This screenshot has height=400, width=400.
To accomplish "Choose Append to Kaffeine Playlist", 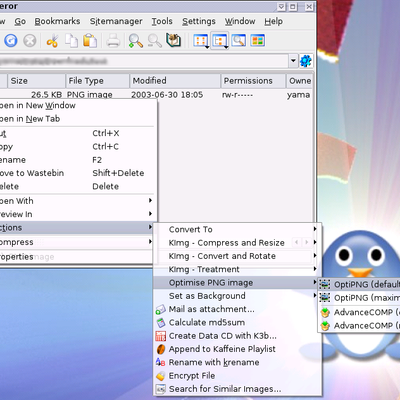I will tap(237, 349).
